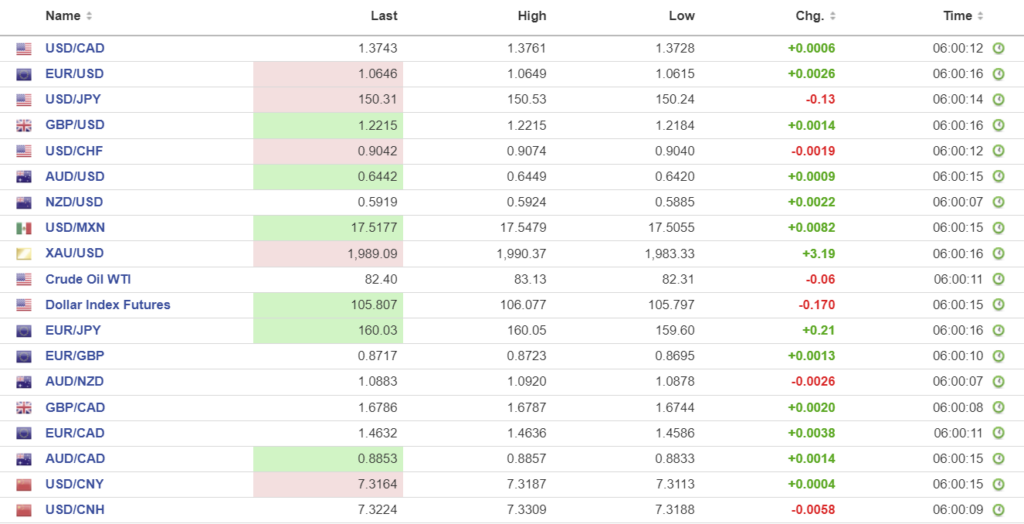Click the clock icon beside XAU/USD time
The image size is (1024, 524).
[x=998, y=254]
